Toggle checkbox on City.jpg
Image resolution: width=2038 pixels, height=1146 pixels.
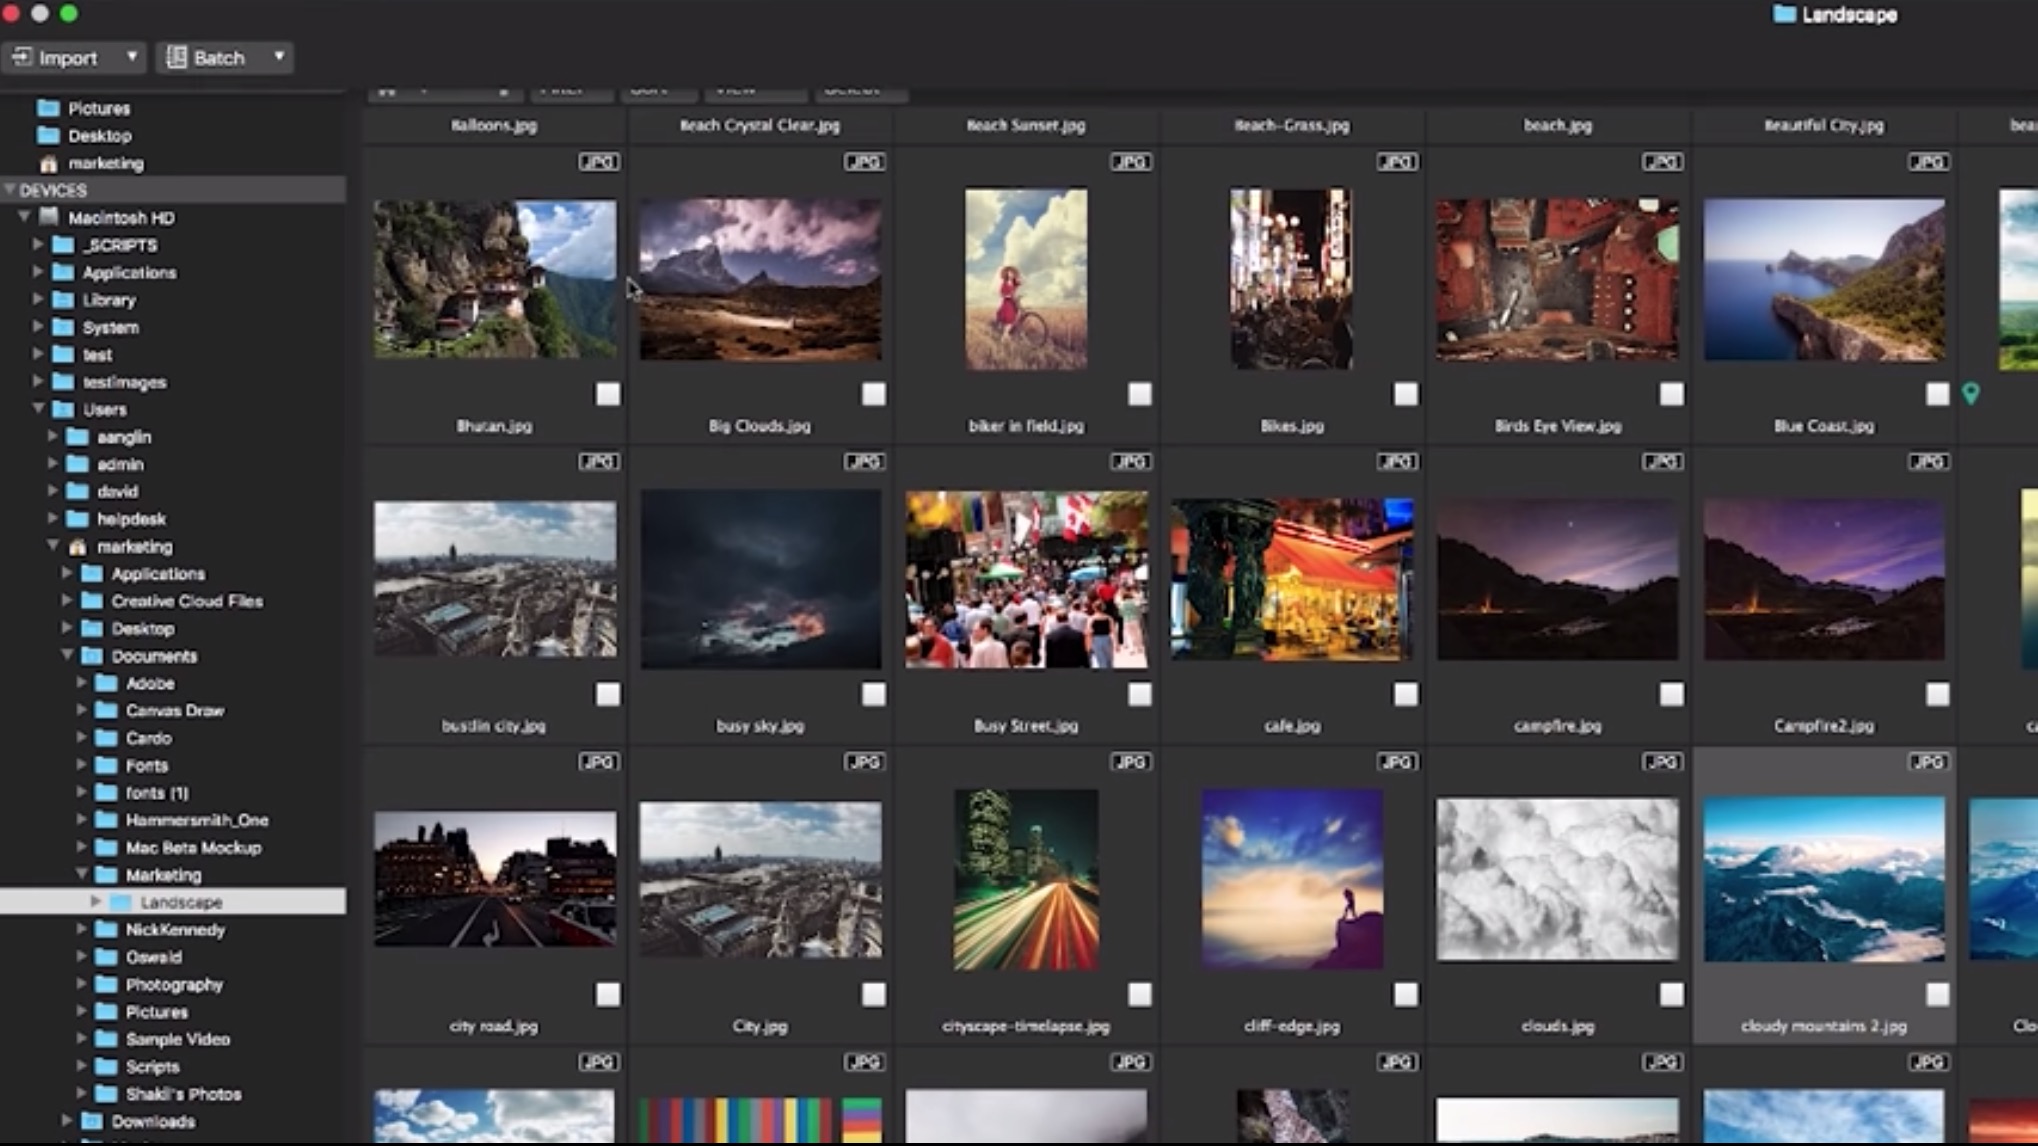872,993
